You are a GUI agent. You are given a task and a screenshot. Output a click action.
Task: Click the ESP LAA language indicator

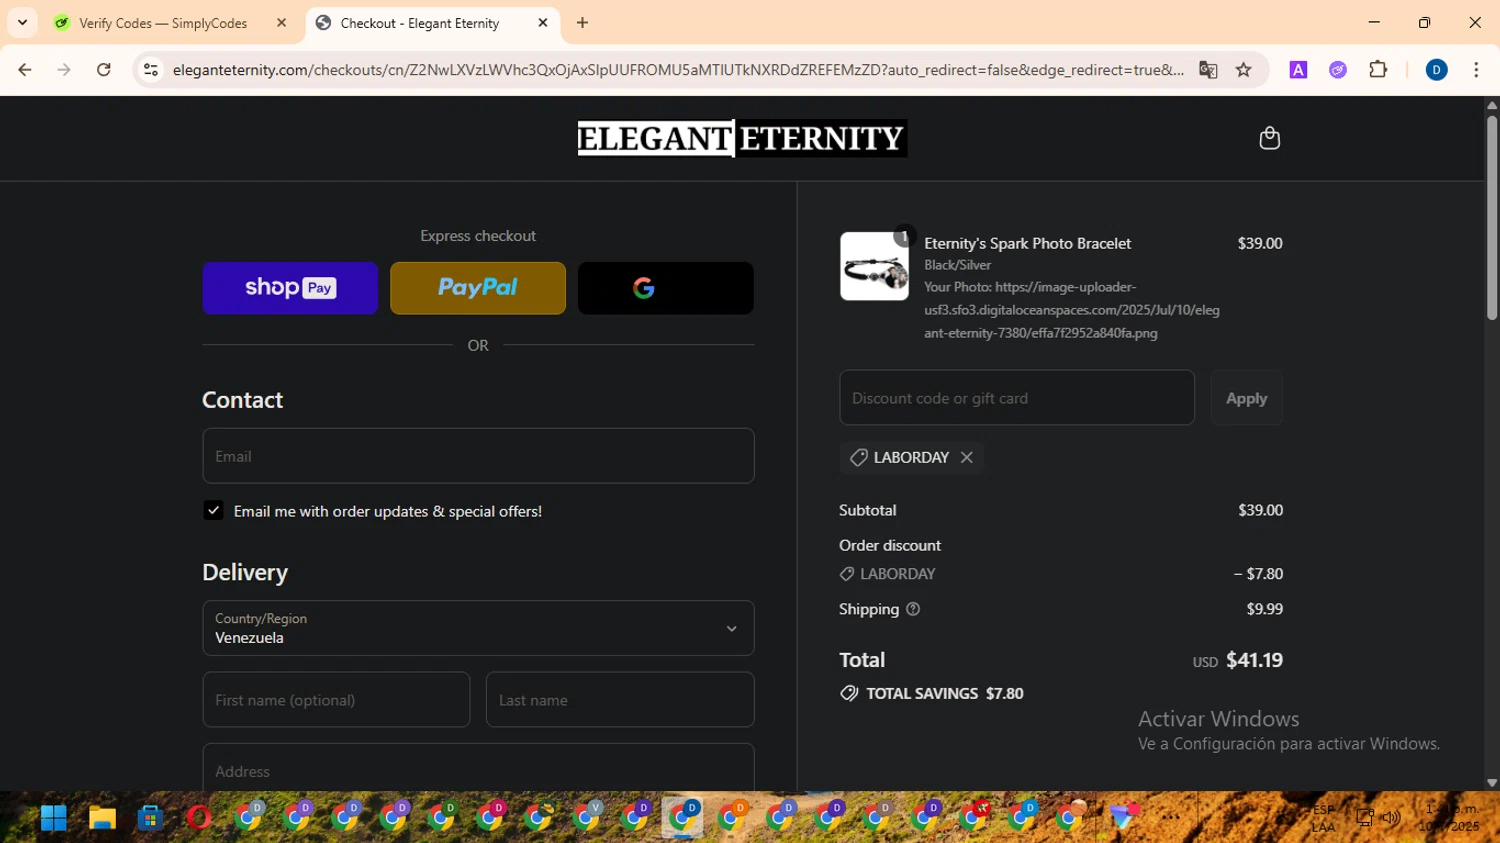point(1323,818)
